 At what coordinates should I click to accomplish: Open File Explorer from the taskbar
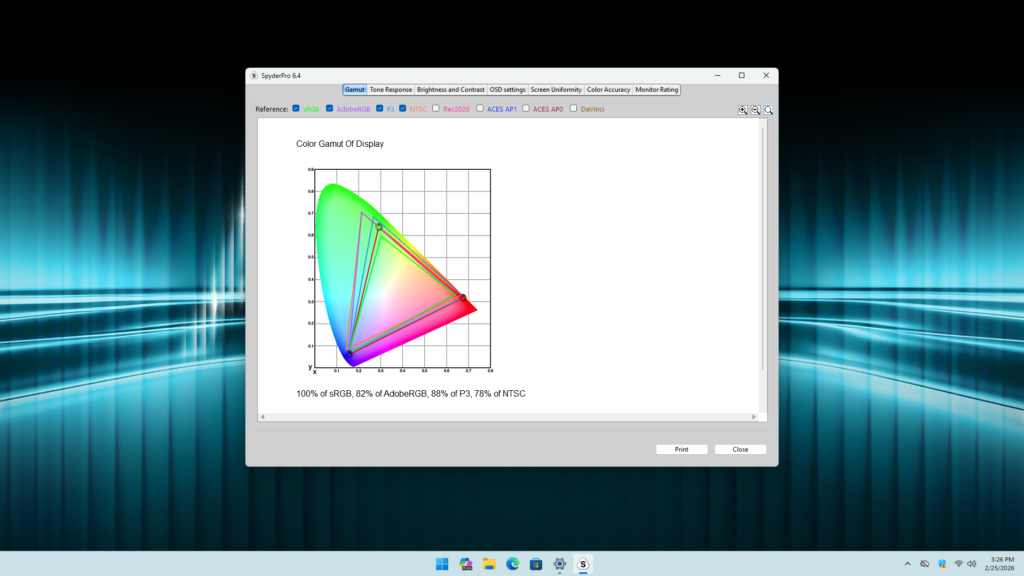489,564
